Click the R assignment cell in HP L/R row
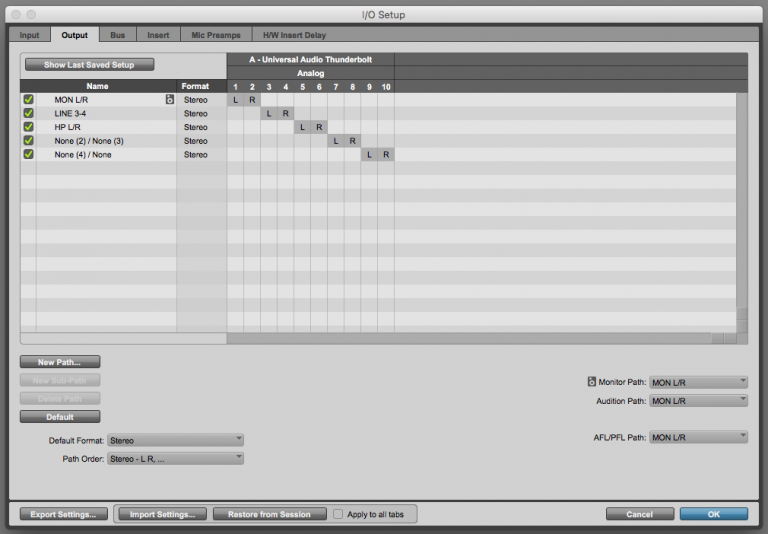The width and height of the screenshot is (768, 534). click(319, 127)
